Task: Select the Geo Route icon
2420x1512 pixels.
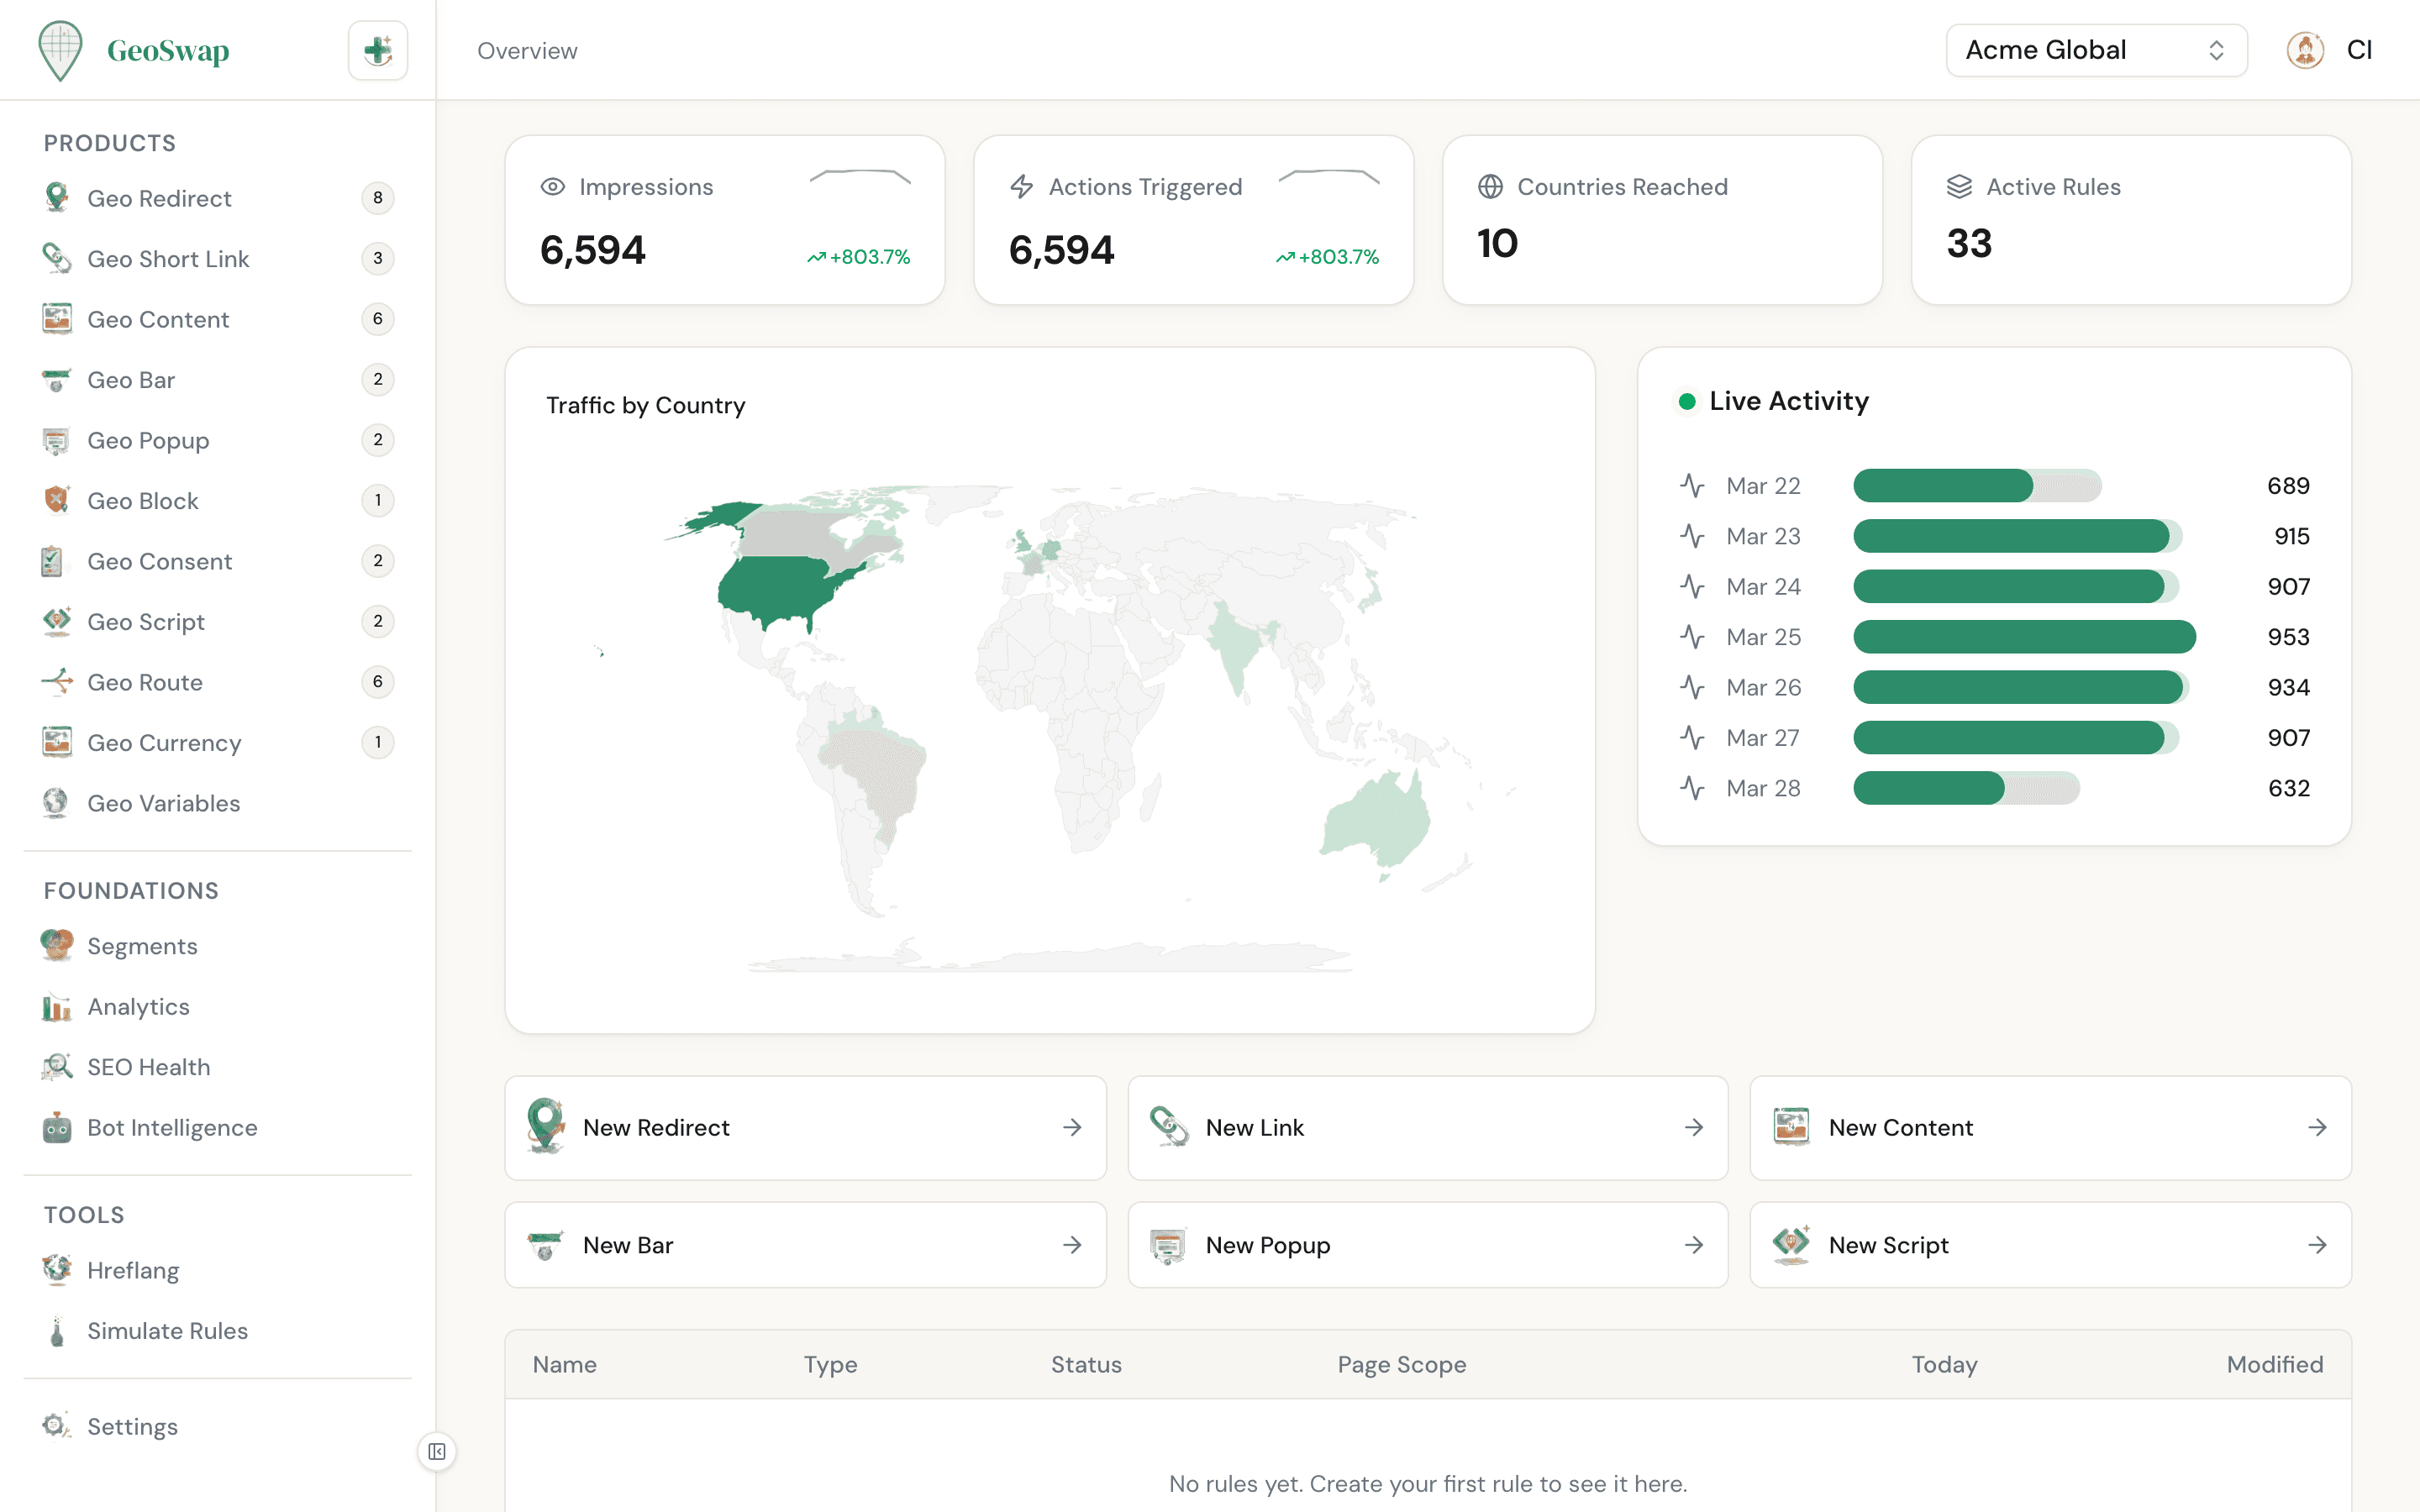Action: 57,681
